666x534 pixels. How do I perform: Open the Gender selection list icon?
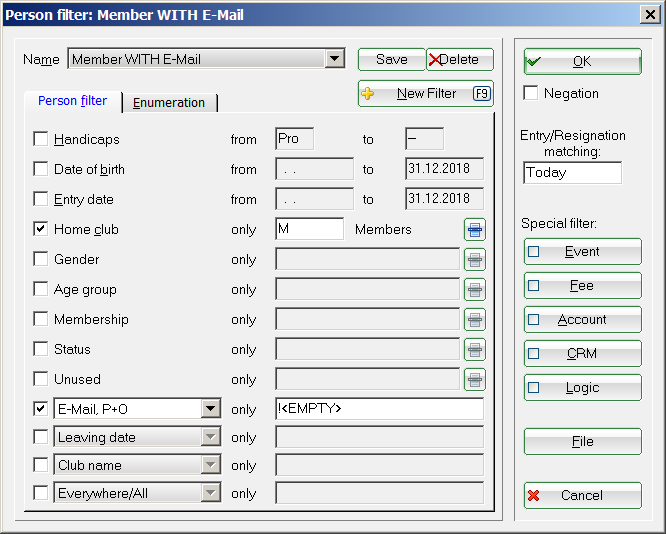click(x=474, y=260)
